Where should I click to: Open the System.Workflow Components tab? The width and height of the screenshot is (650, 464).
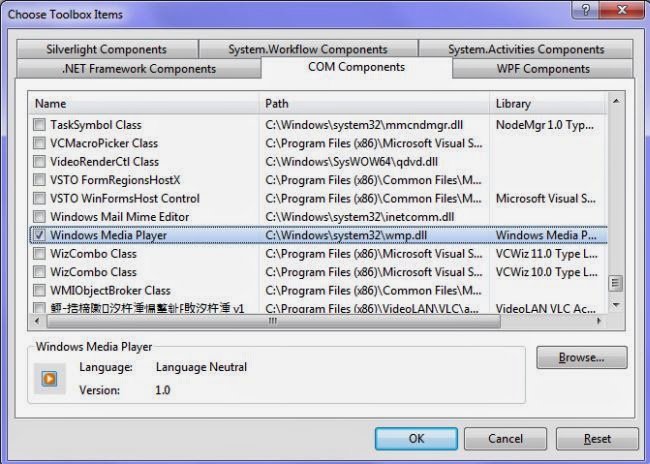click(308, 49)
